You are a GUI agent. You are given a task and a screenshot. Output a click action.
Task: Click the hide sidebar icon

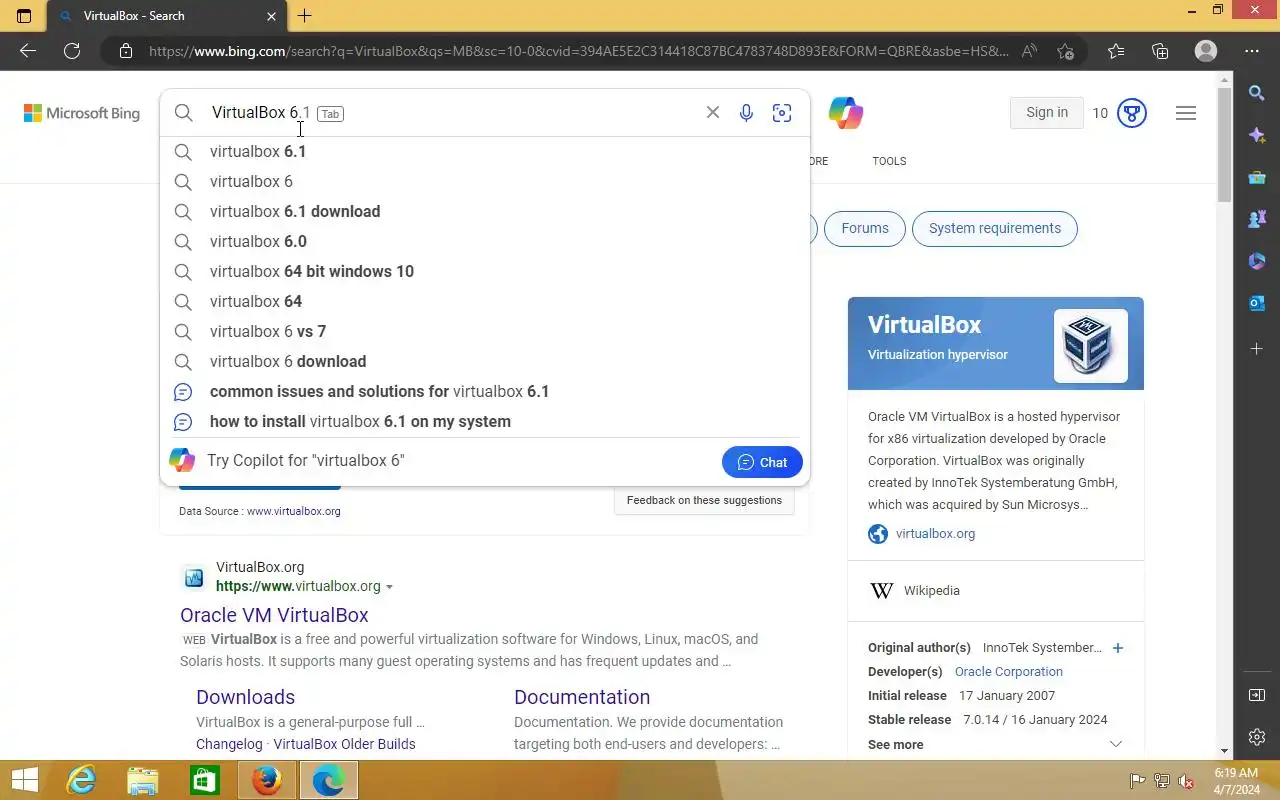[x=1257, y=695]
